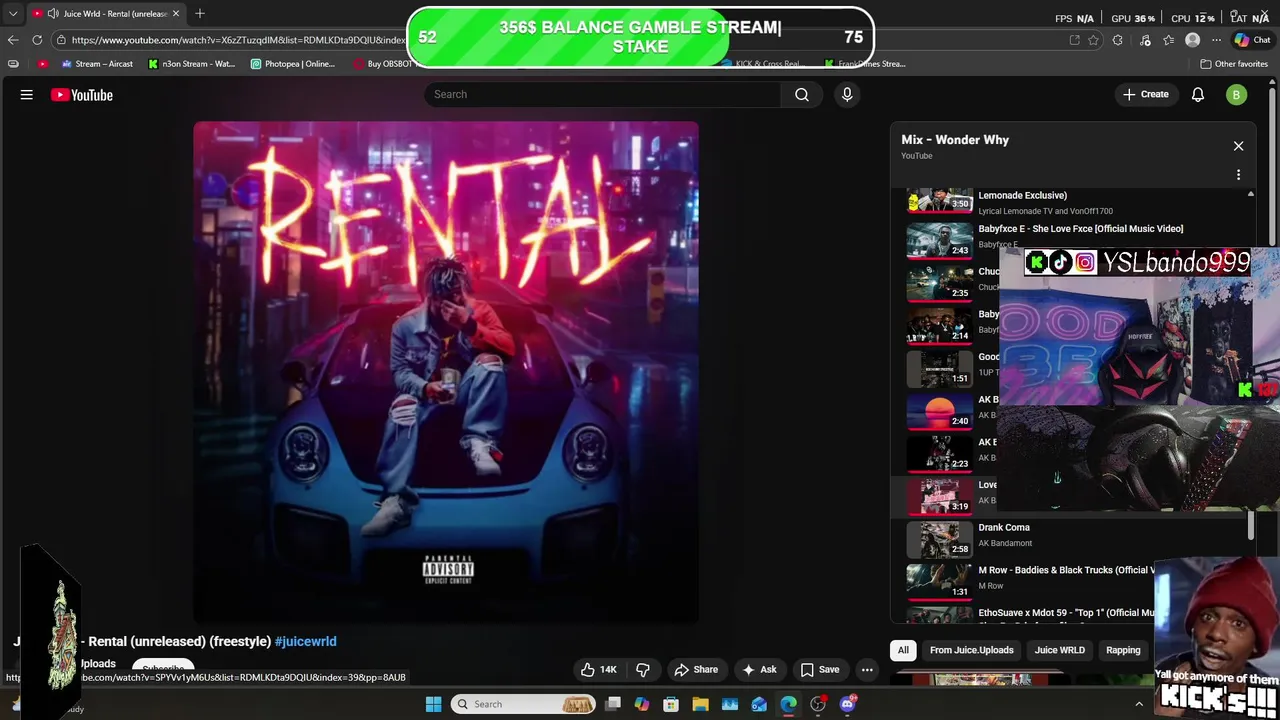
Task: Start voice search with the microphone icon
Action: pos(847,94)
